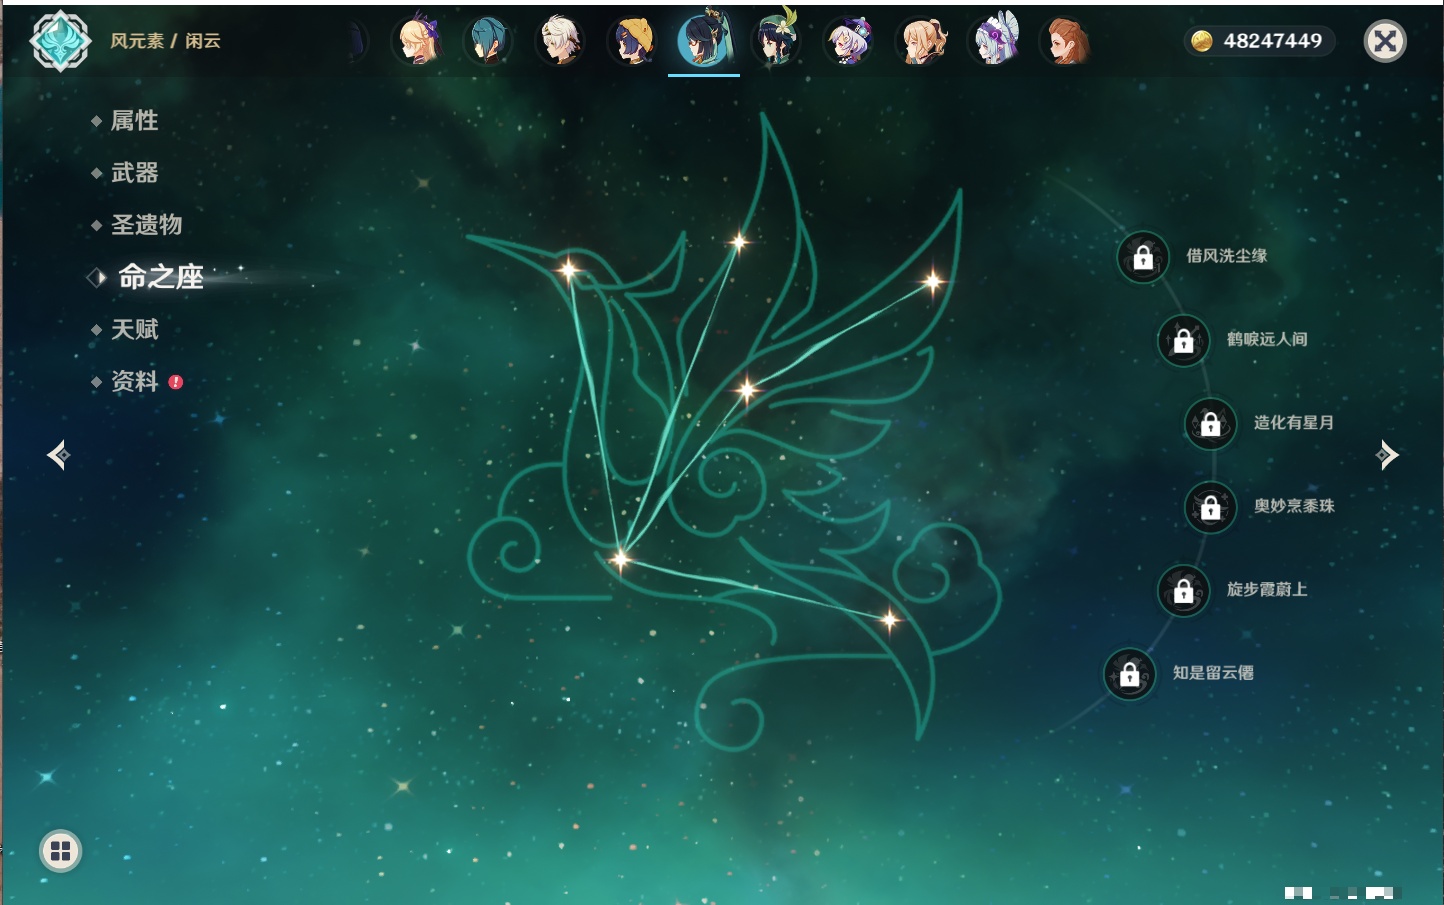The height and width of the screenshot is (905, 1444).
Task: Click the red alert badge beside 资料
Action: [176, 382]
